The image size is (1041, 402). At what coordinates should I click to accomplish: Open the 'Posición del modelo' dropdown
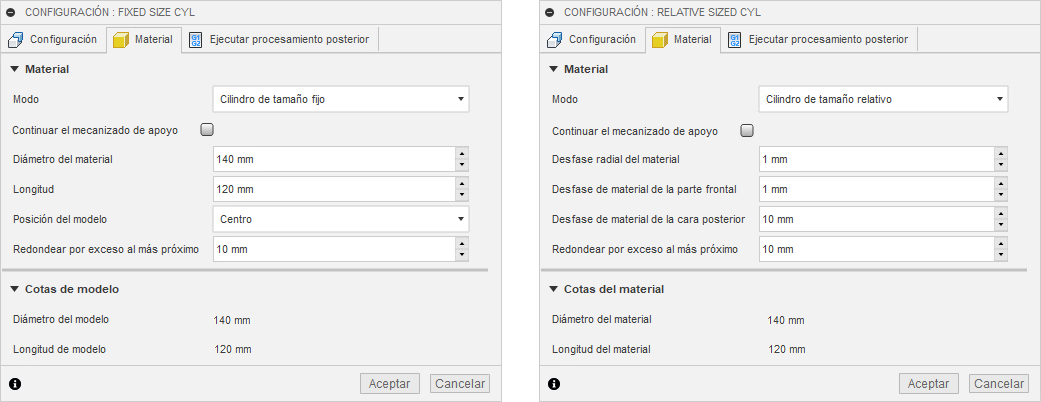[341, 218]
